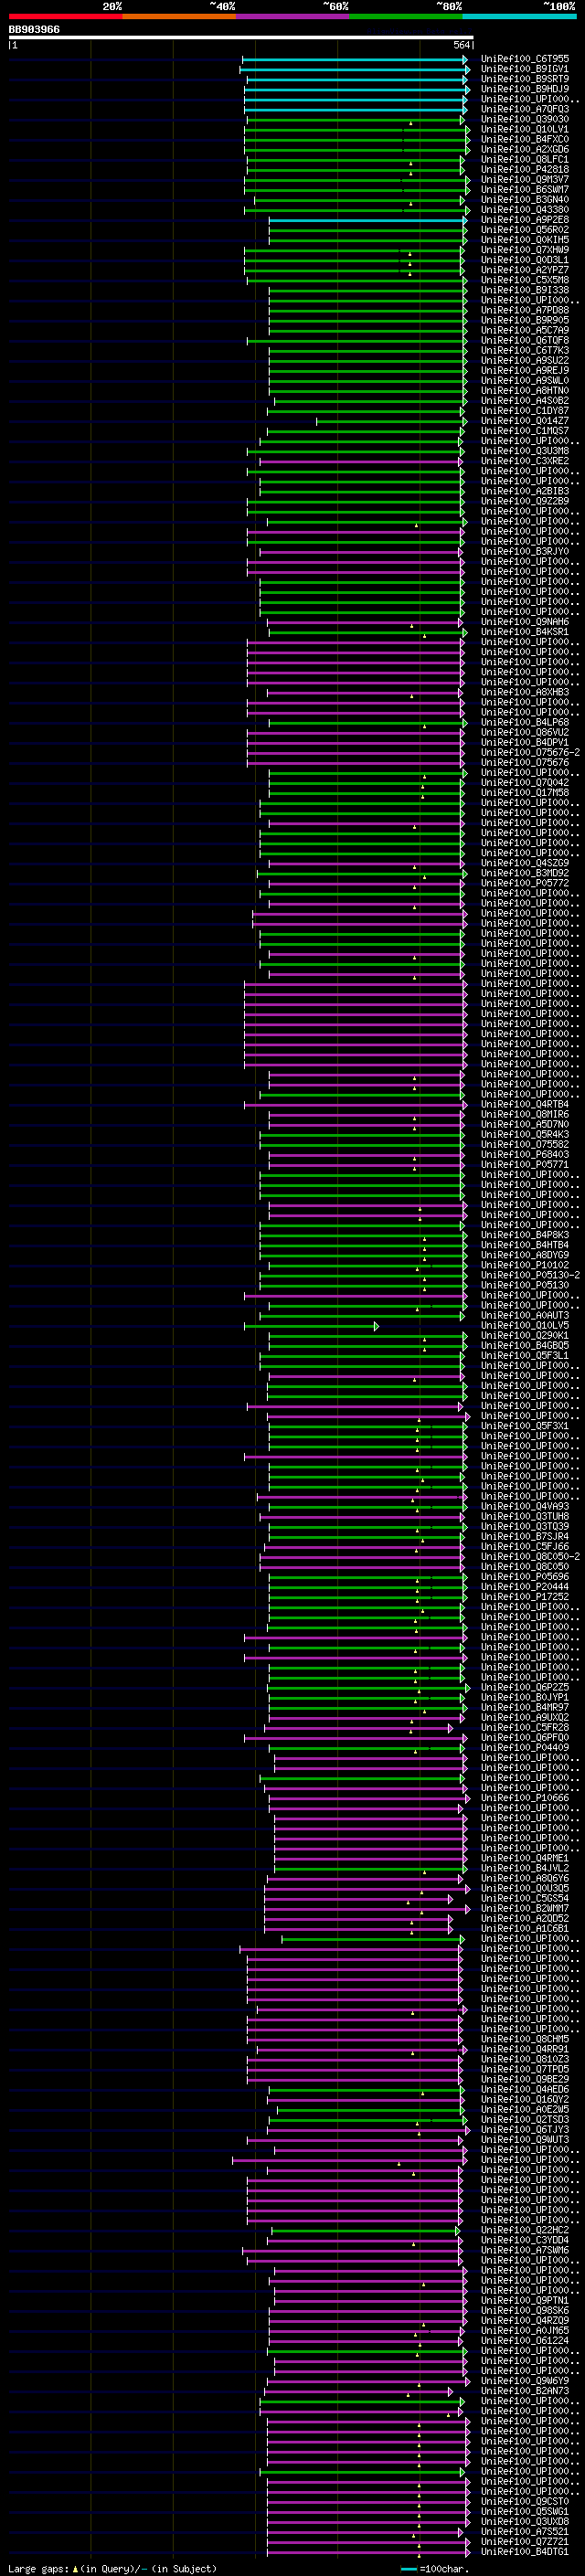Viewport: 585px width, 2576px height.
Task: Click hit label UniRef100_Q56R02
Action: click(525, 229)
